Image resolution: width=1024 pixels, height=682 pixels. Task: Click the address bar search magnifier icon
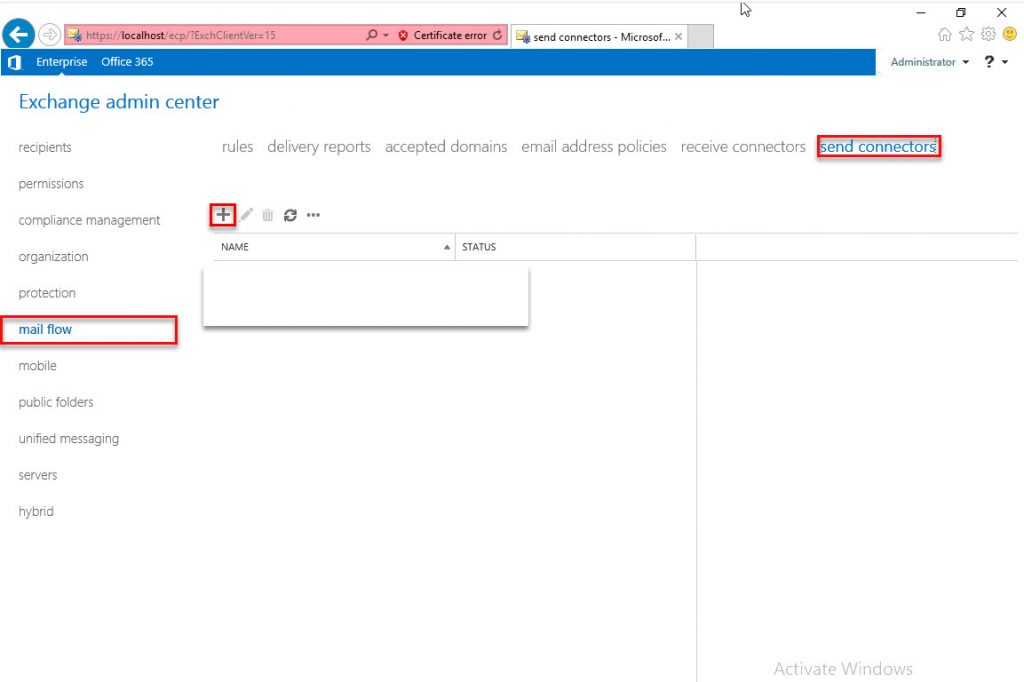click(x=371, y=35)
